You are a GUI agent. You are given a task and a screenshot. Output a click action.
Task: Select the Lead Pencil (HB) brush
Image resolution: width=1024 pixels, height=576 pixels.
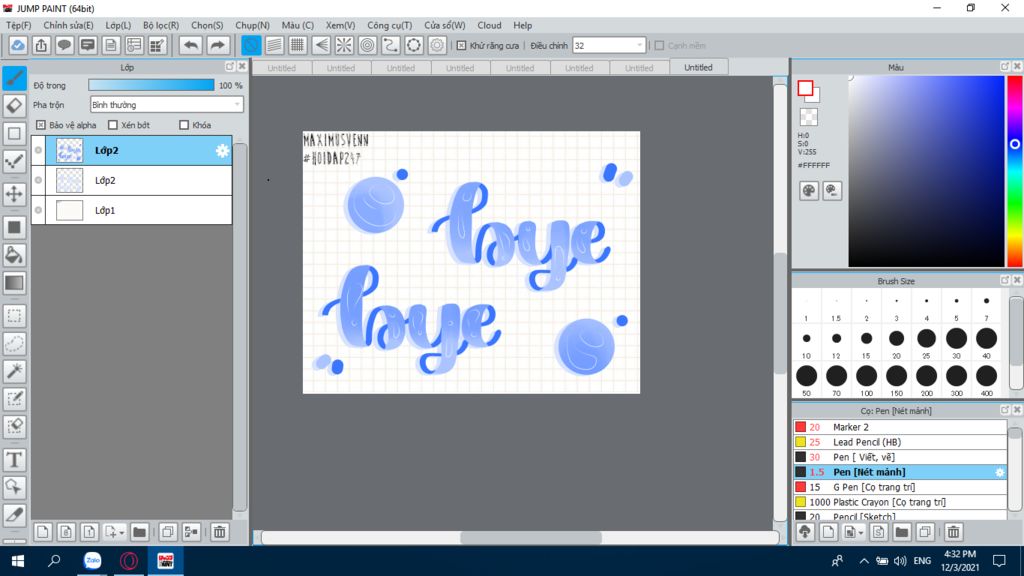pos(900,442)
